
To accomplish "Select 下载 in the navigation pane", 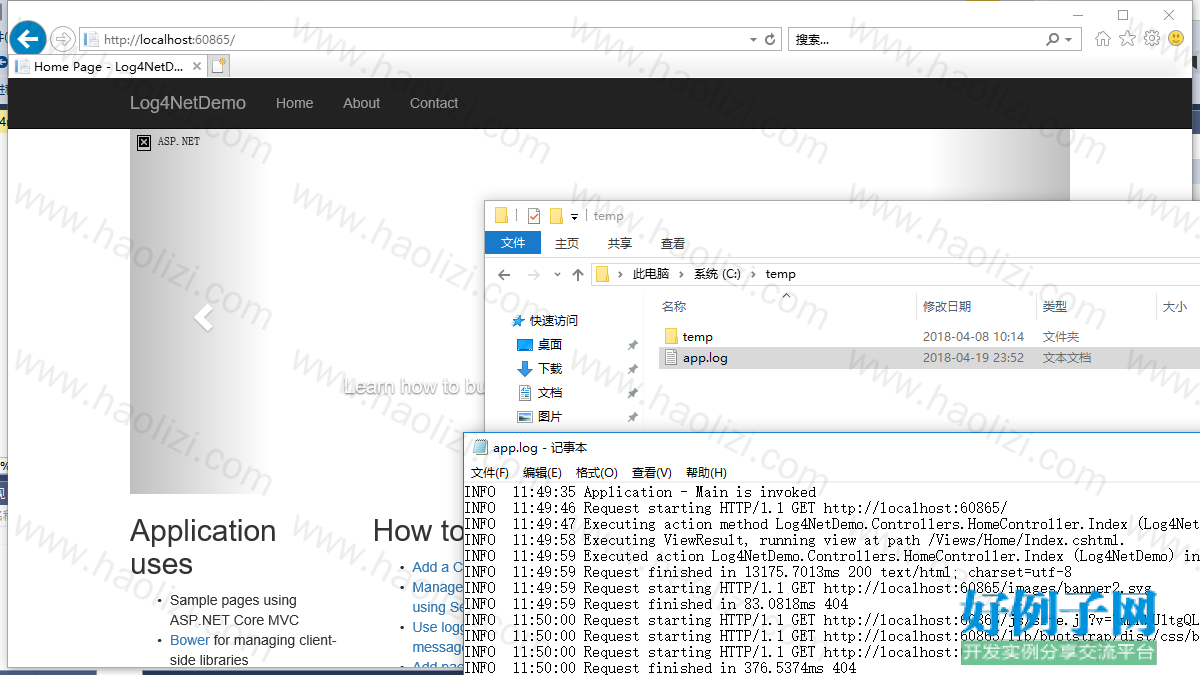I will 550,369.
